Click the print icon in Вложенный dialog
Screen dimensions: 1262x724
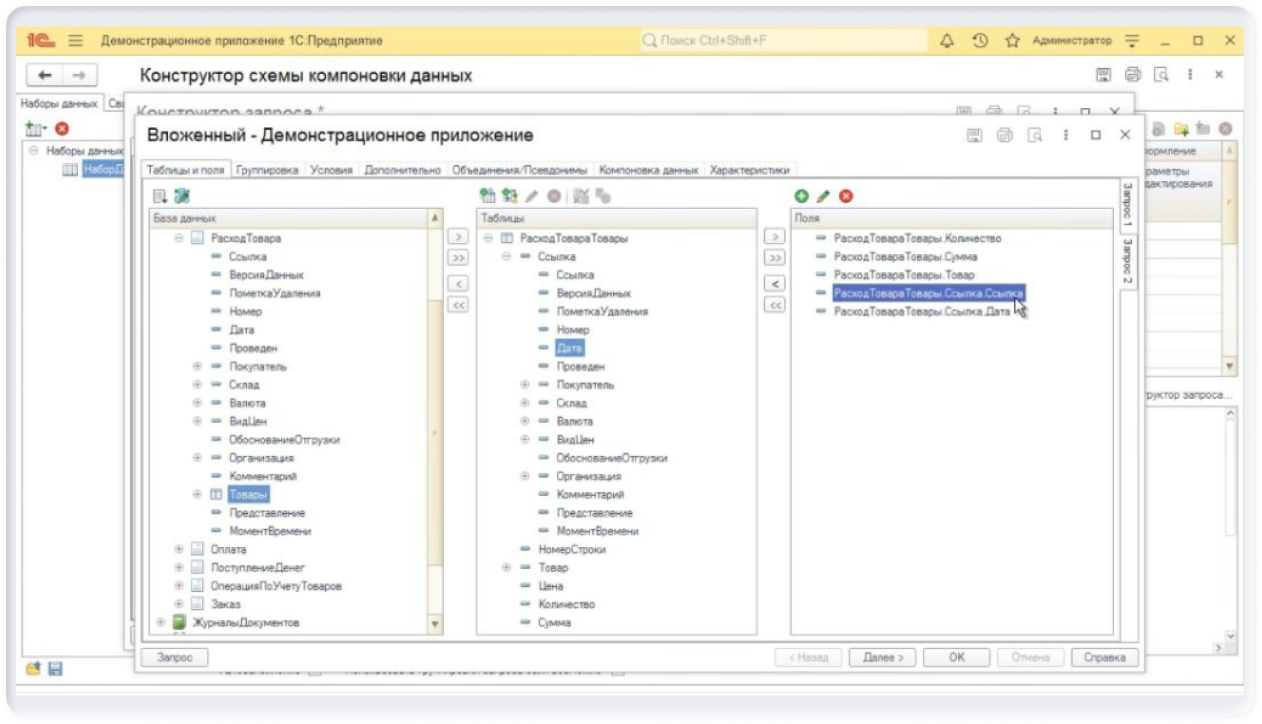point(1005,135)
